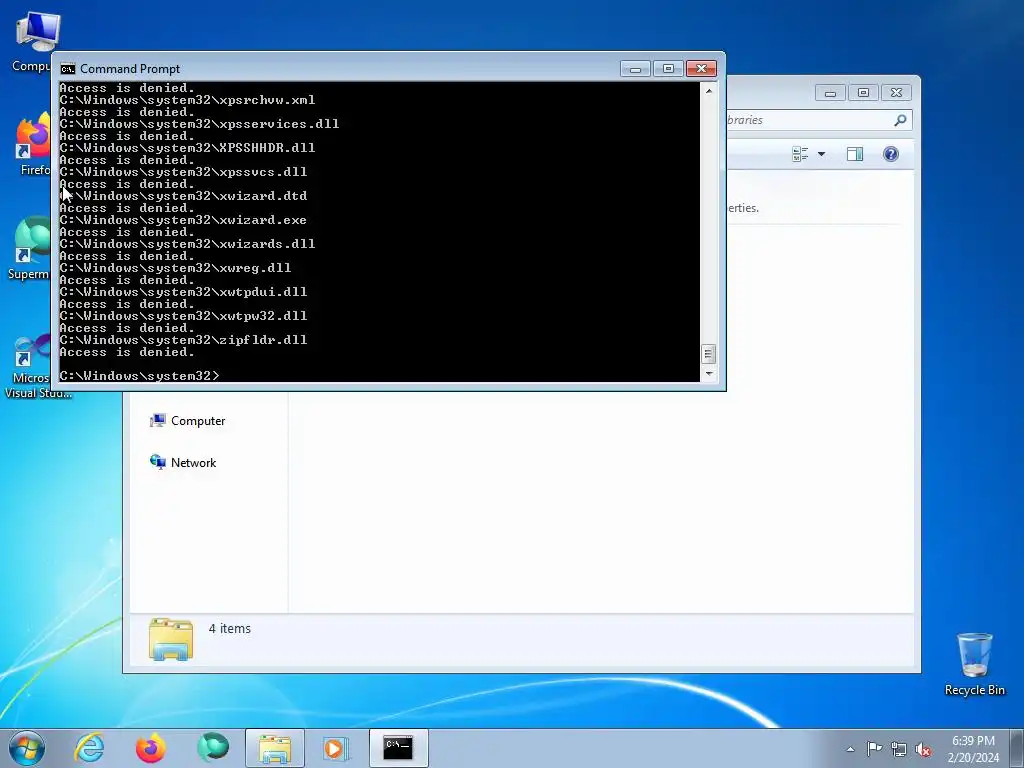Click the muted volume tray icon
Screen dimensions: 1024x768
pyautogui.click(x=923, y=749)
